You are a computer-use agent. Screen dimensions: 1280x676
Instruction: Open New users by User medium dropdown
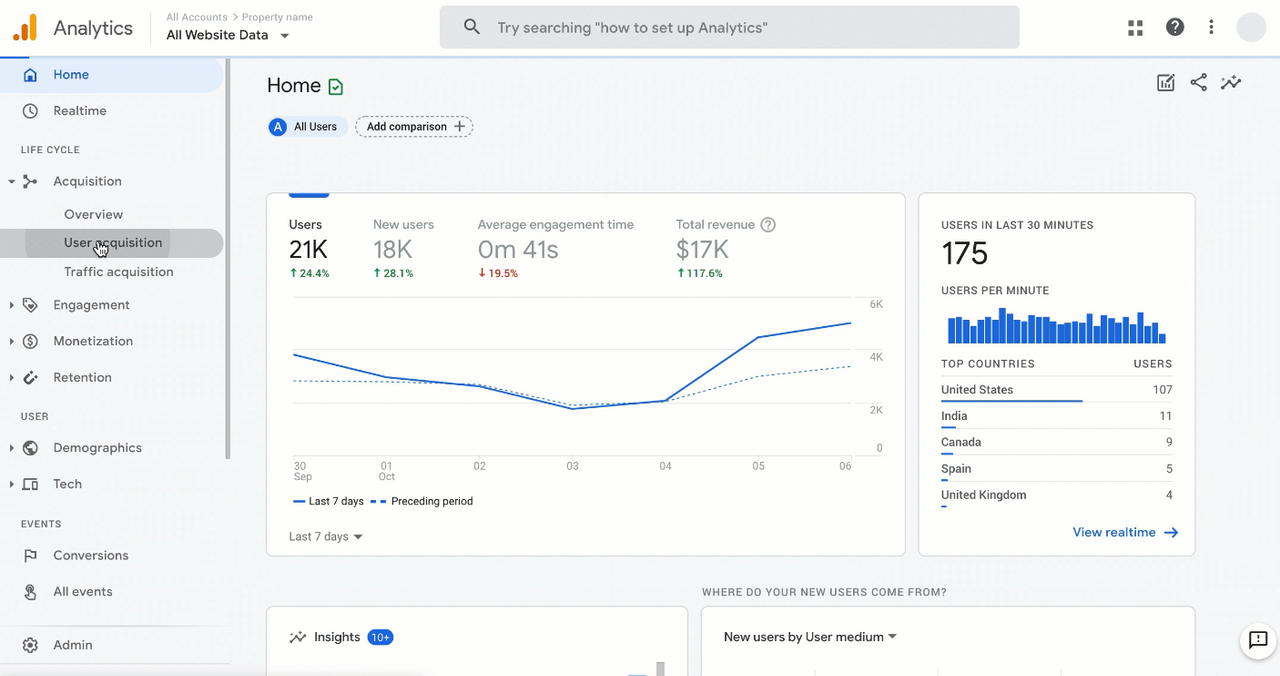pos(810,637)
